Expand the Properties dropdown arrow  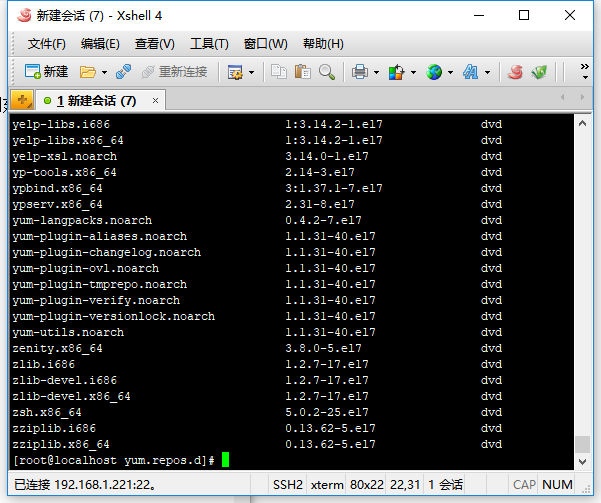251,72
